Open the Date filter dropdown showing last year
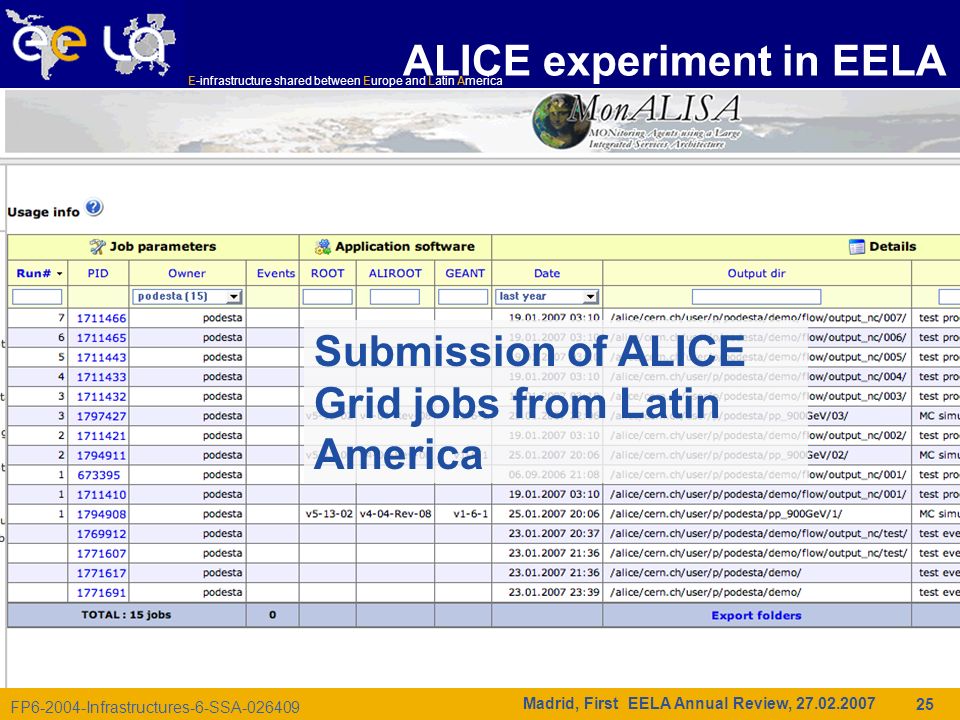 546,296
